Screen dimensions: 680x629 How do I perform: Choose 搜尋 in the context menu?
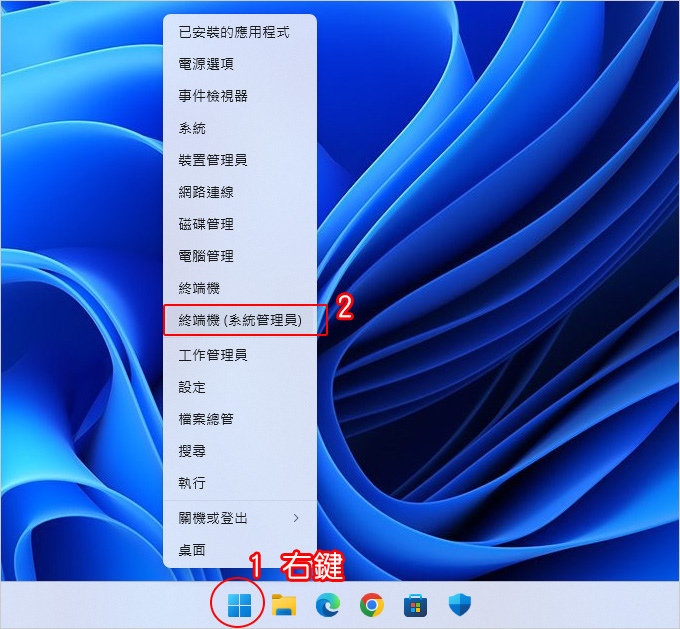click(240, 451)
